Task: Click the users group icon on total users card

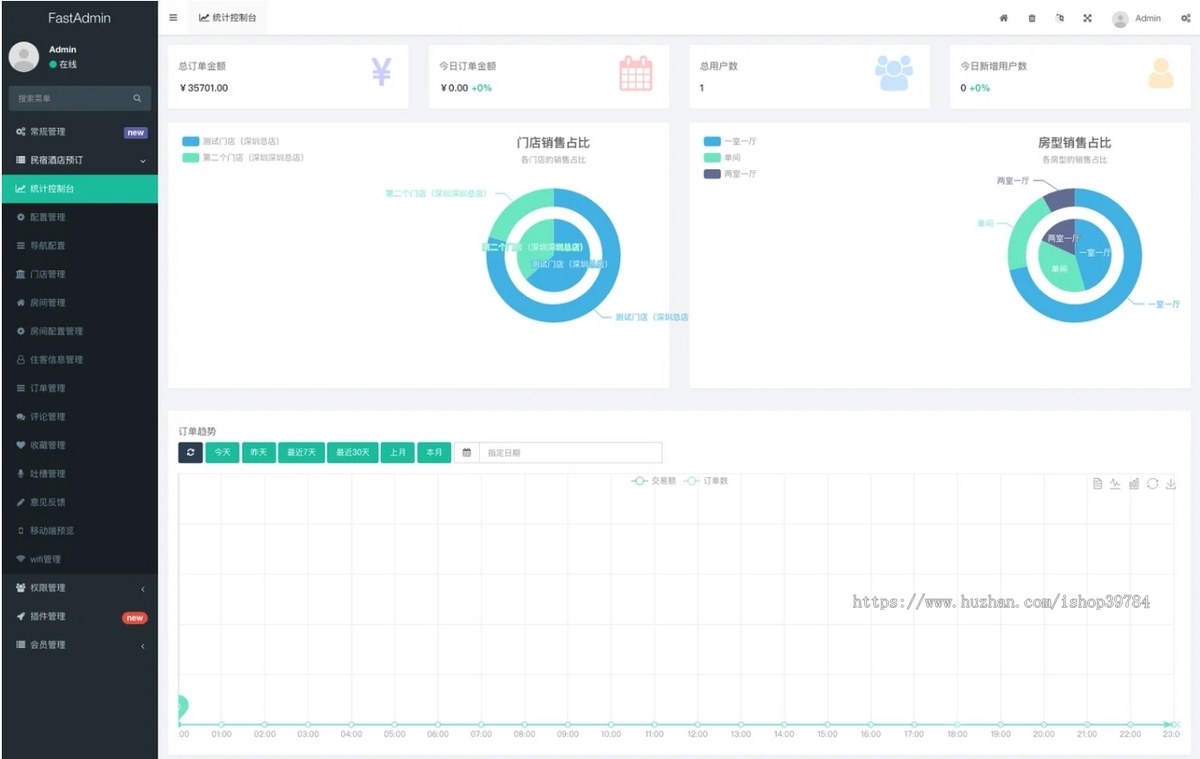Action: pos(894,73)
